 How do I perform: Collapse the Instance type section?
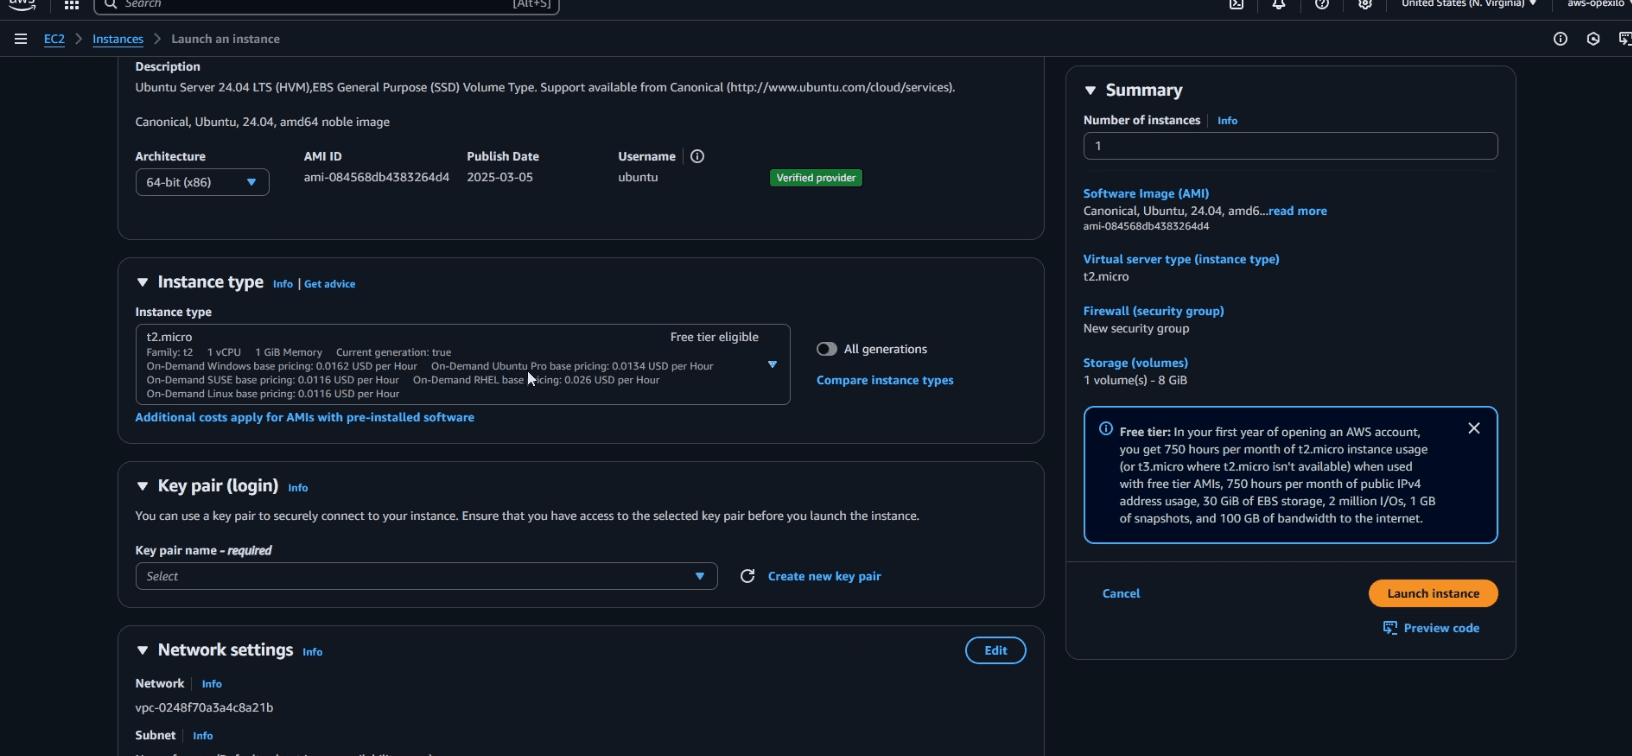[142, 283]
